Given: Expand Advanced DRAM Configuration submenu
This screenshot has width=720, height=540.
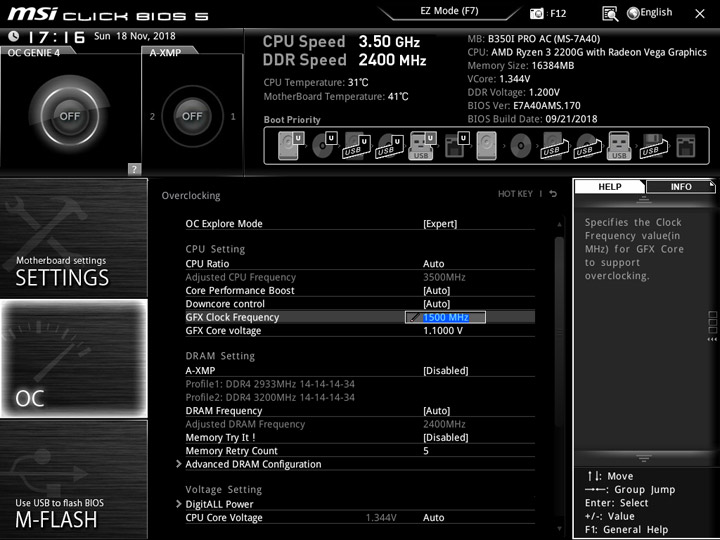Looking at the screenshot, I should pyautogui.click(x=253, y=464).
